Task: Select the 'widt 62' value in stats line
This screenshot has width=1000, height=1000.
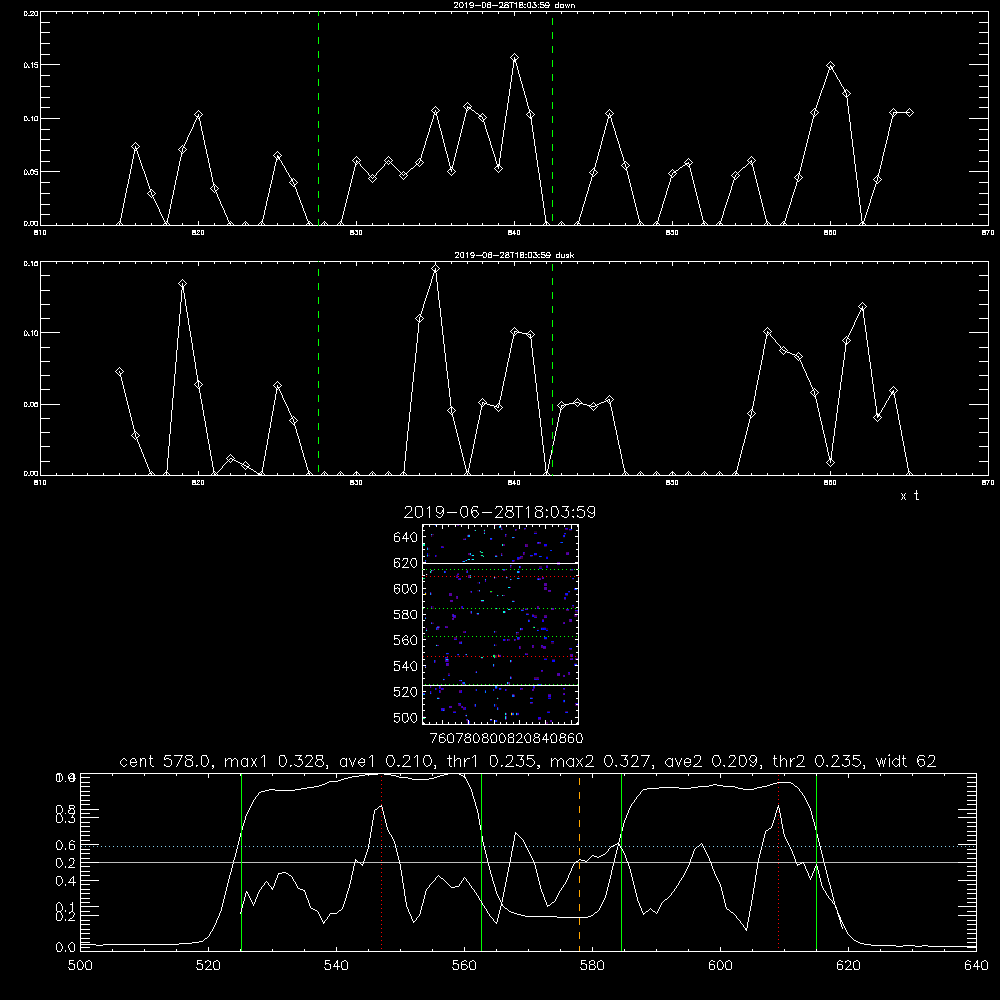Action: coord(906,761)
